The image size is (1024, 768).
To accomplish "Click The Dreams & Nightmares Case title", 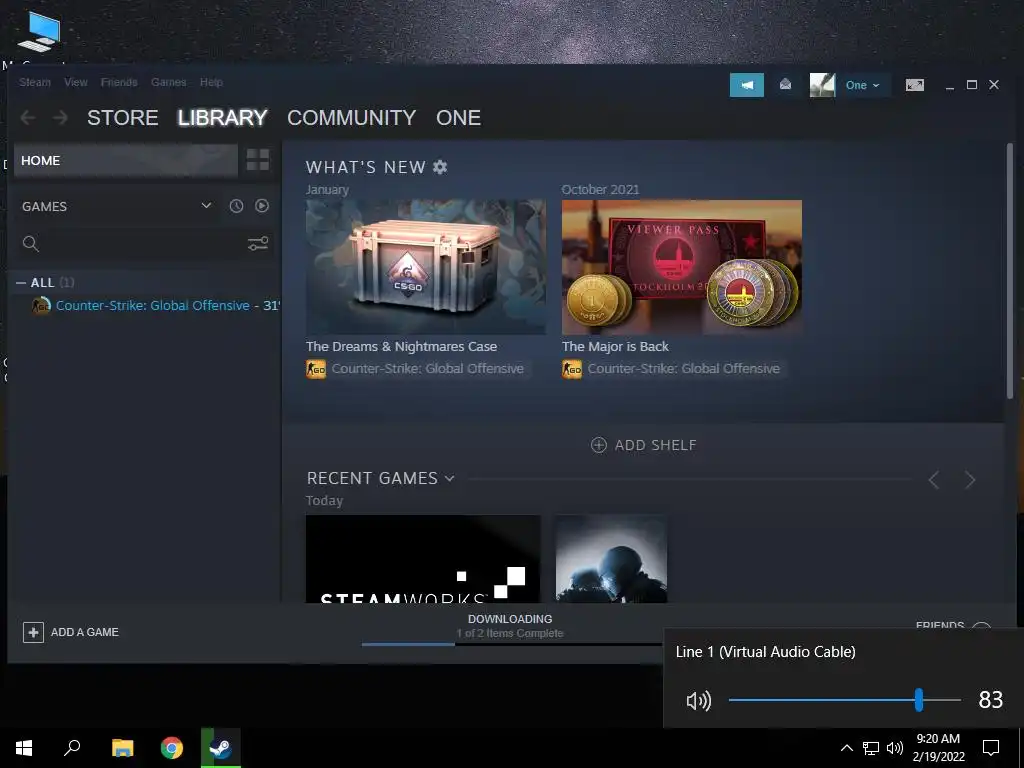I will 401,347.
